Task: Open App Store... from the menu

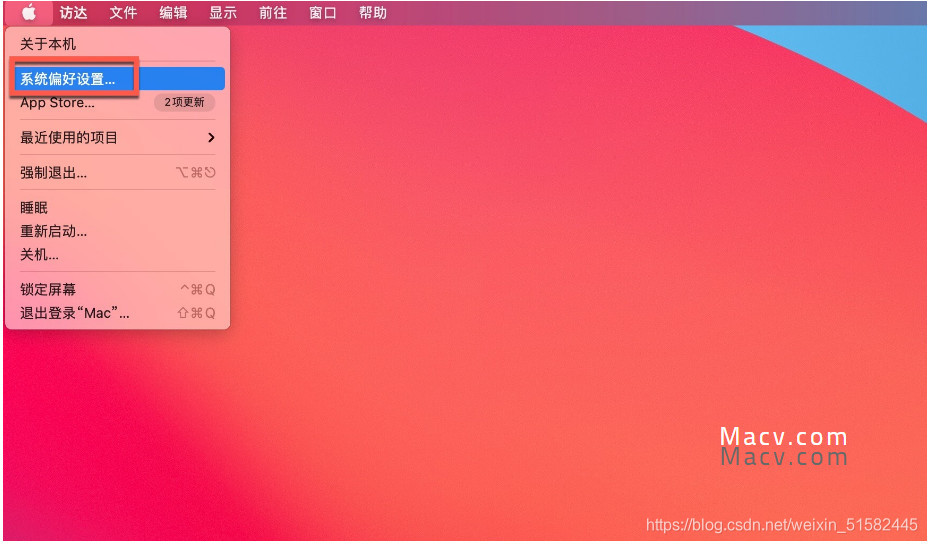Action: click(x=117, y=102)
